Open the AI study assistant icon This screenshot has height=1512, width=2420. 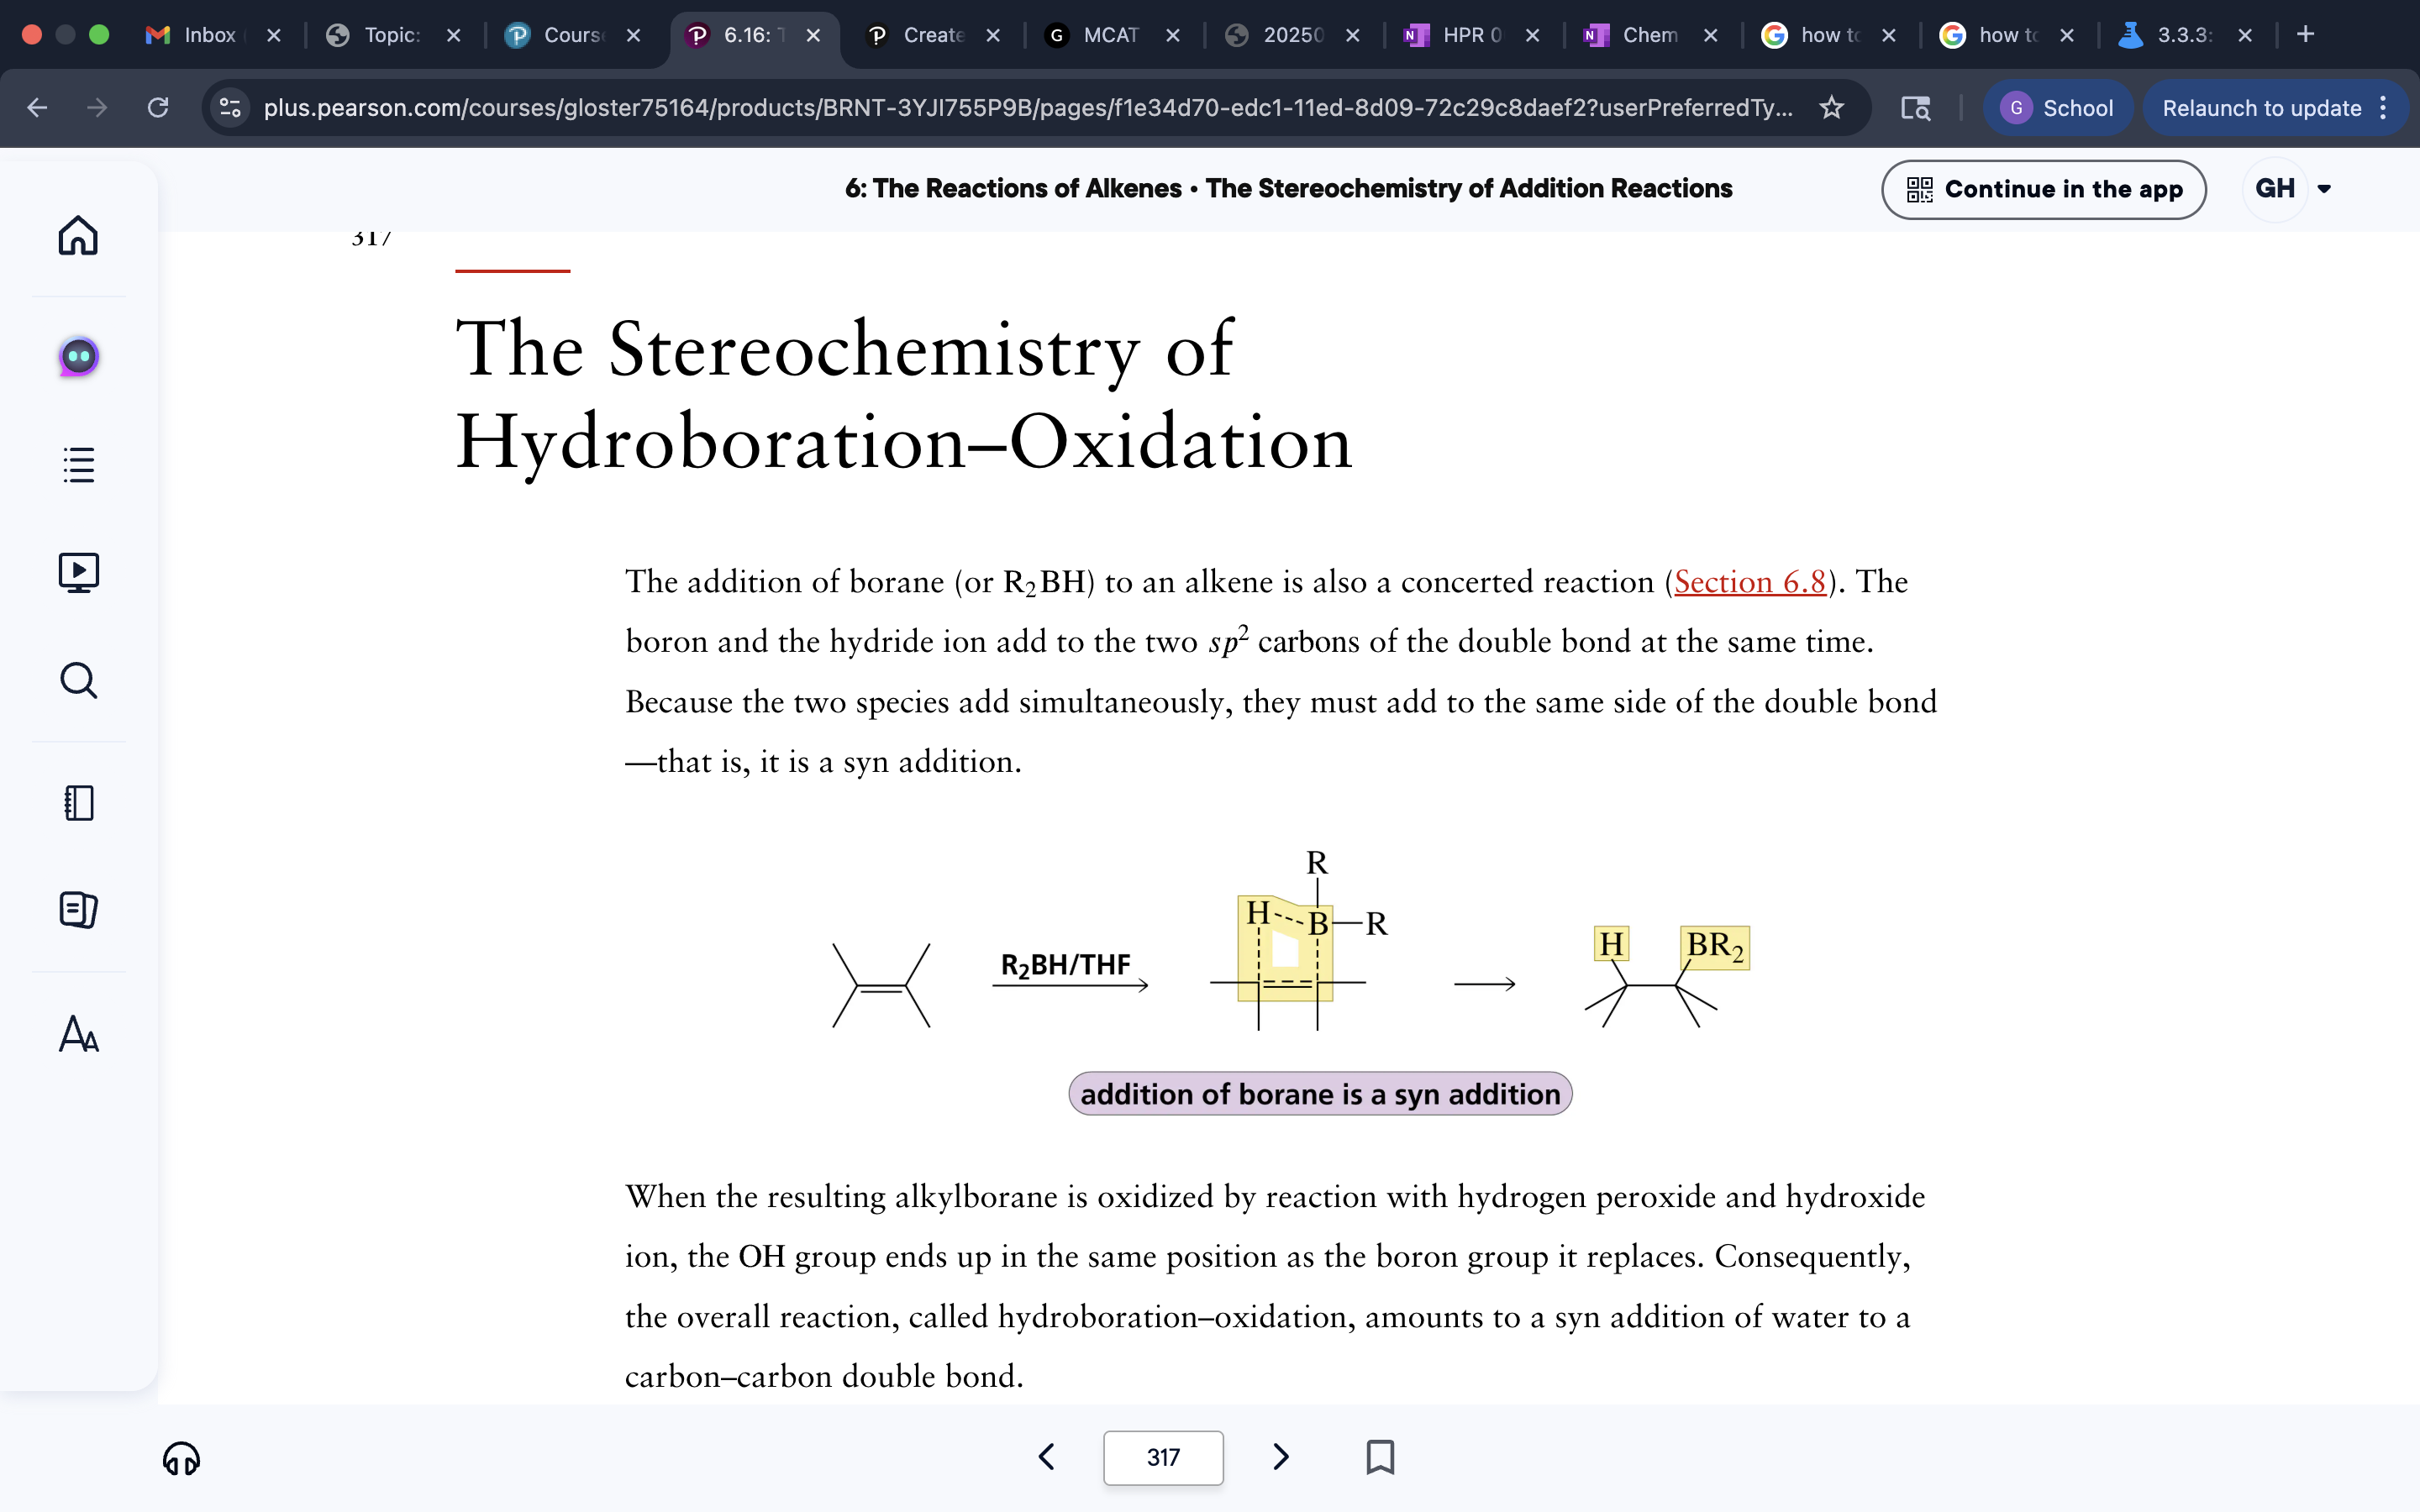pyautogui.click(x=78, y=357)
